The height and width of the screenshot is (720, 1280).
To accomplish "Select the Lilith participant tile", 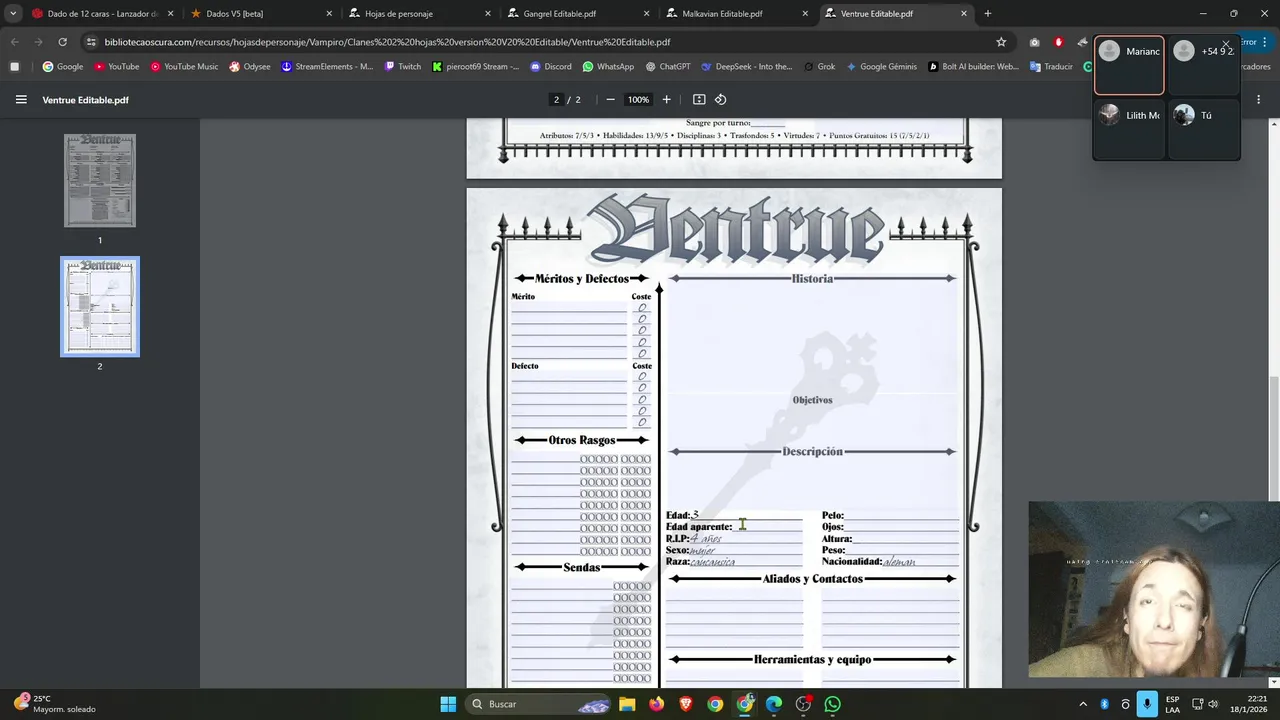I will pos(1129,129).
